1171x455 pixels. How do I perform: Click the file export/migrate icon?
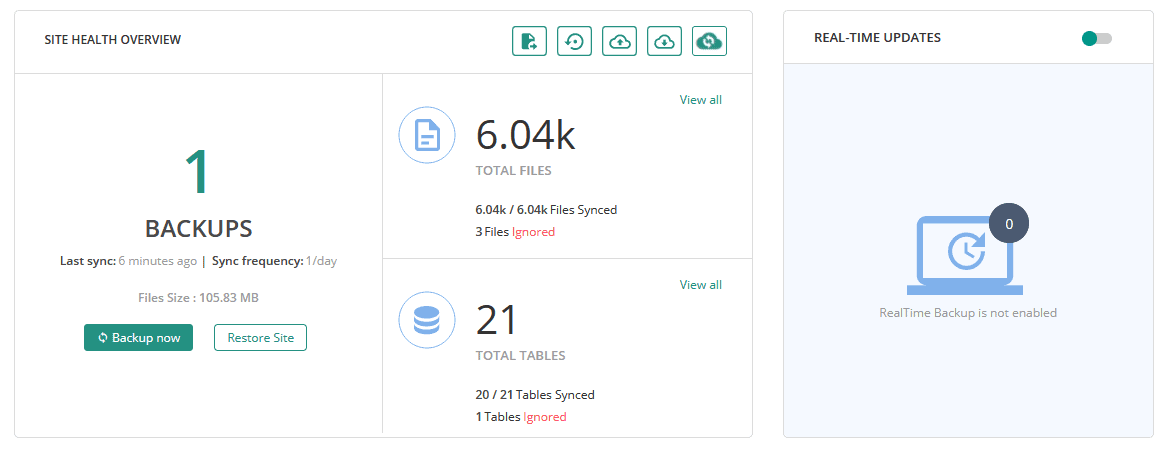tap(529, 41)
